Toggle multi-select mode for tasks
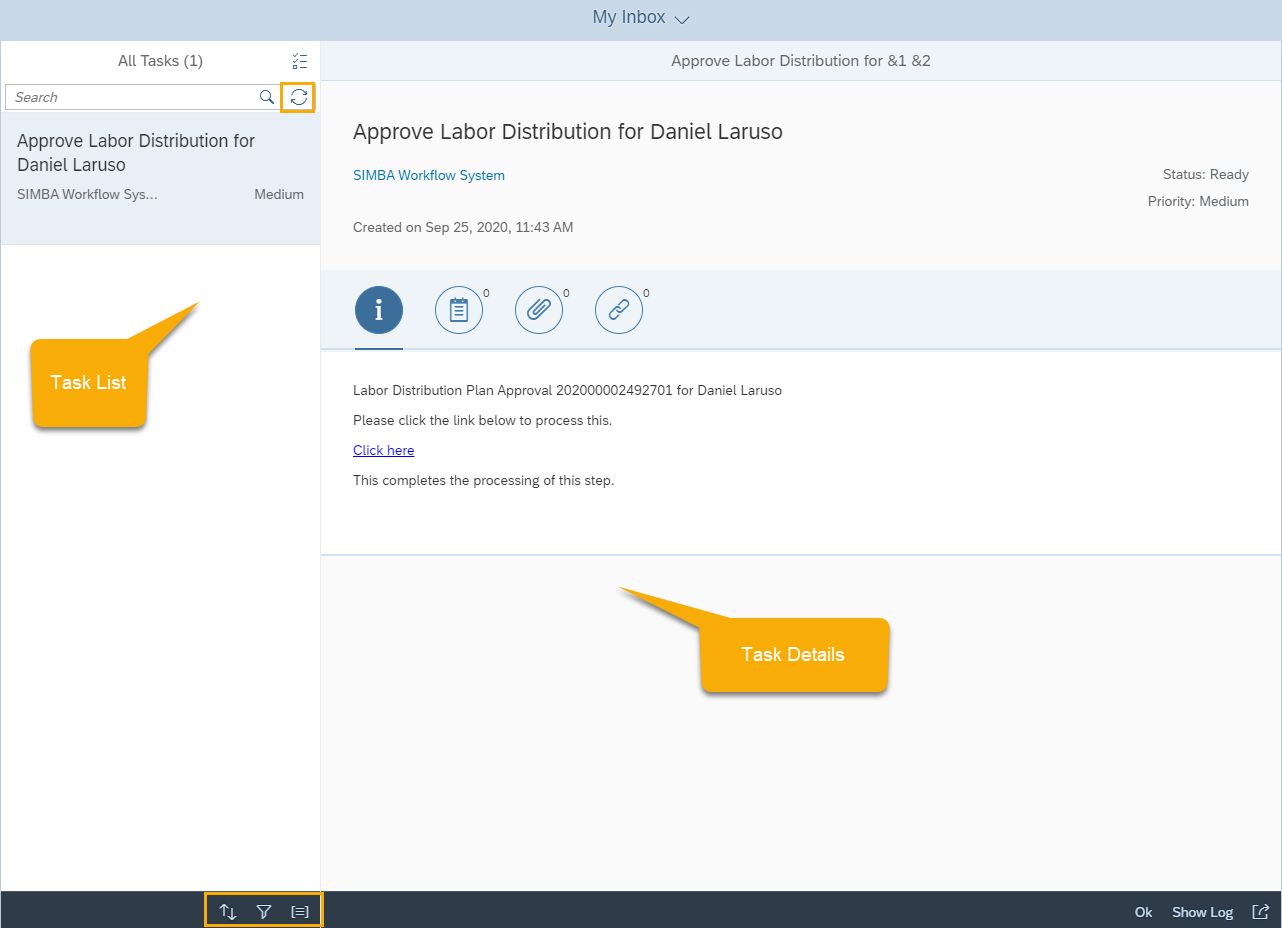Viewport: 1282px width, 928px height. (300, 60)
